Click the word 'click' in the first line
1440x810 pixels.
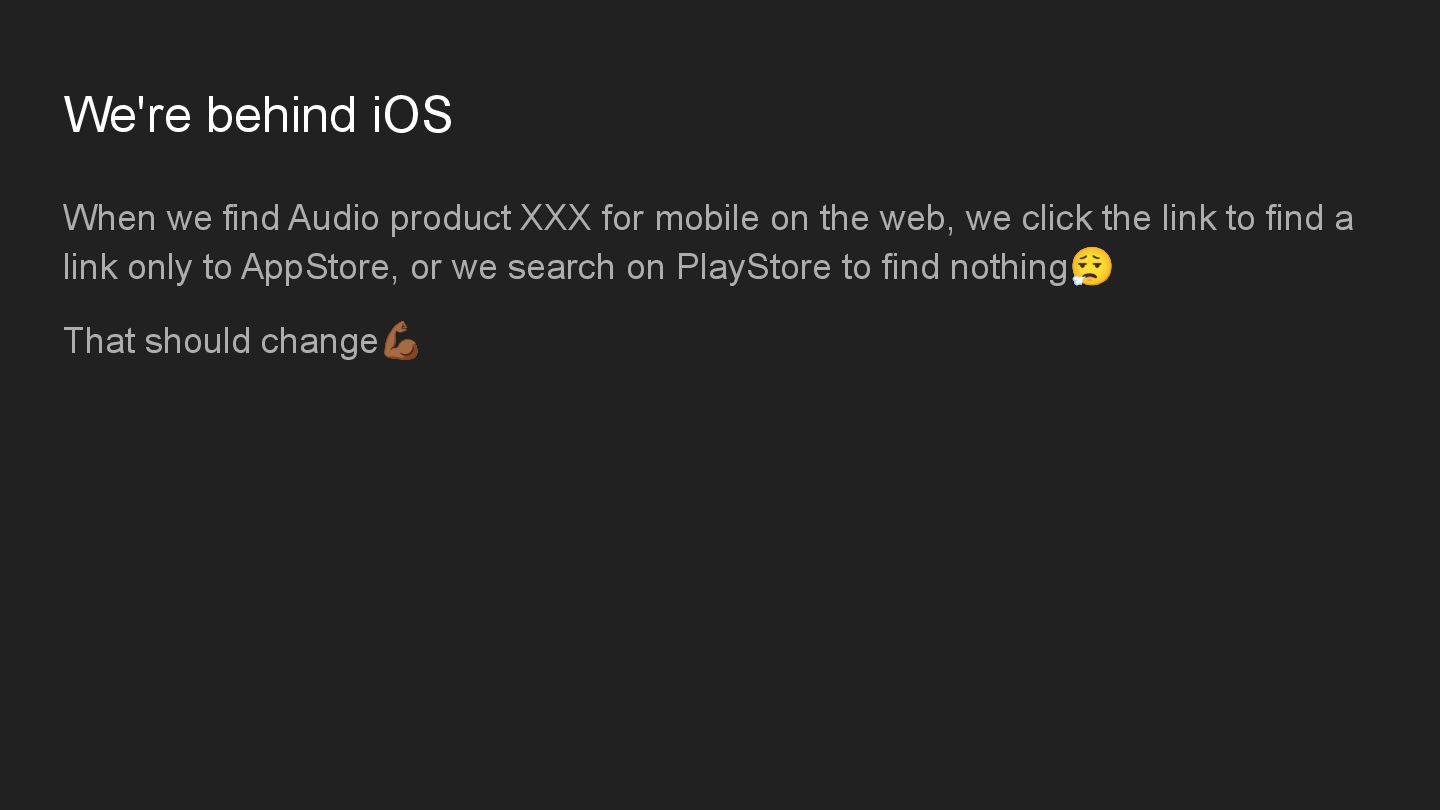click(x=1057, y=217)
